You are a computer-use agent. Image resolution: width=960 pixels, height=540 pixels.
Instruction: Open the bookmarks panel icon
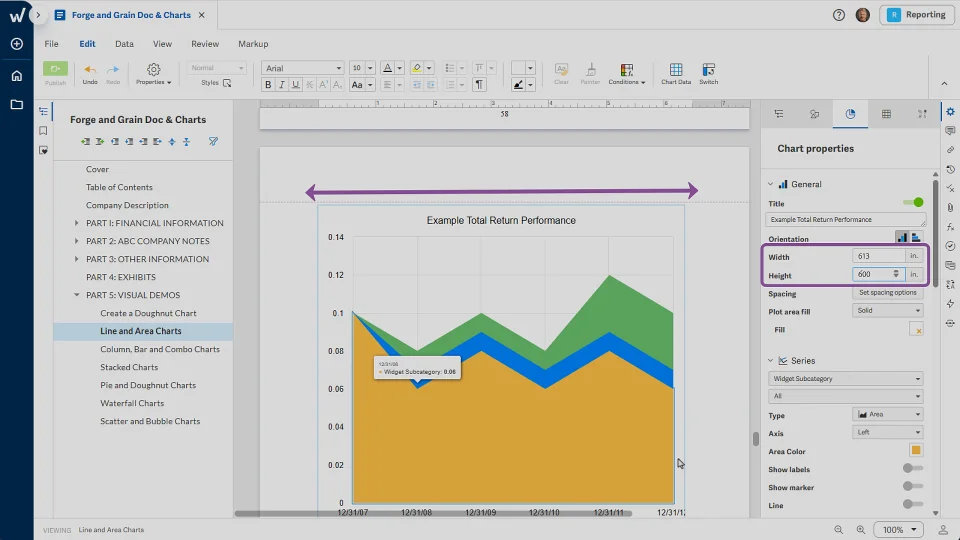coord(43,130)
